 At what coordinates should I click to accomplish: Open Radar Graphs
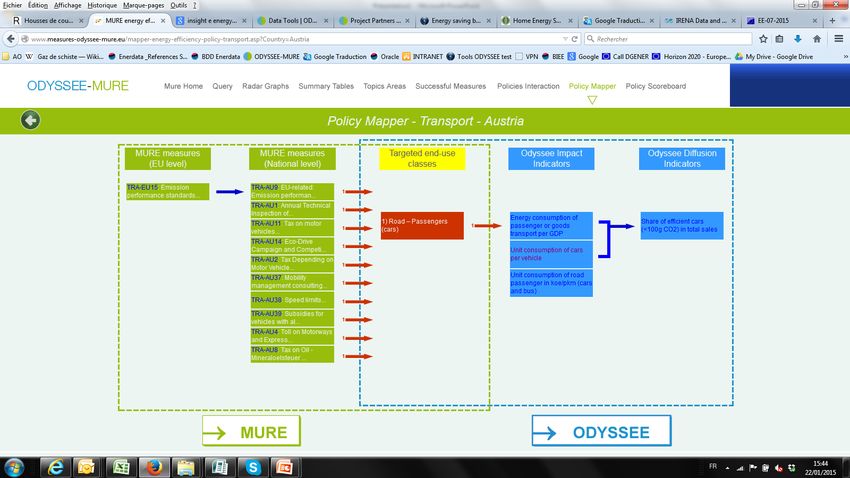266,86
